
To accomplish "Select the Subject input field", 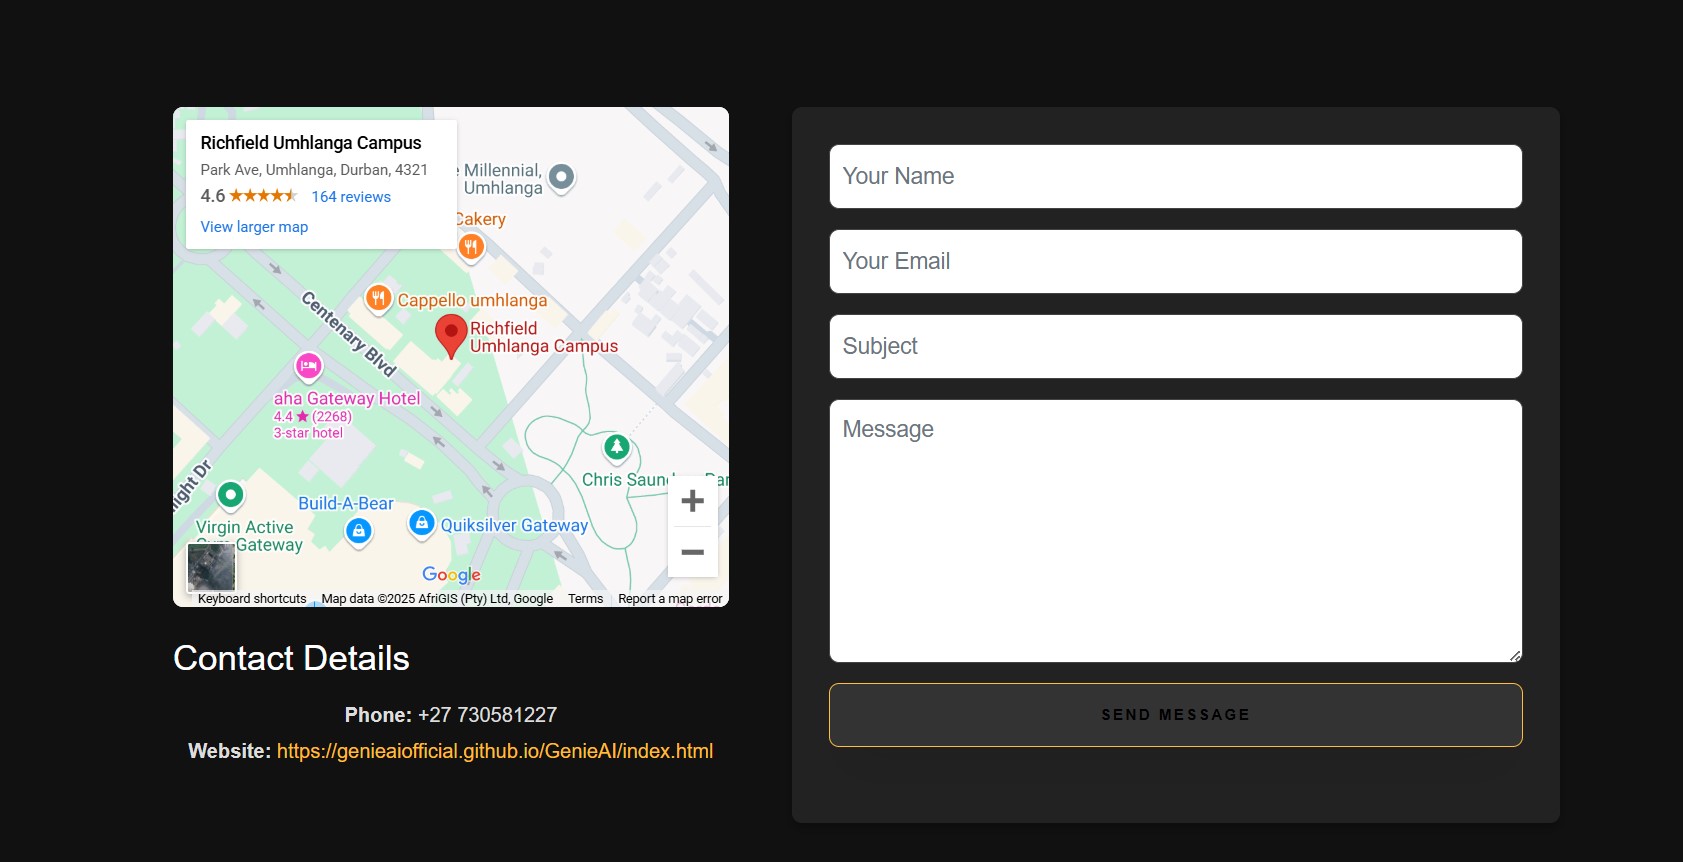I will (x=1175, y=347).
